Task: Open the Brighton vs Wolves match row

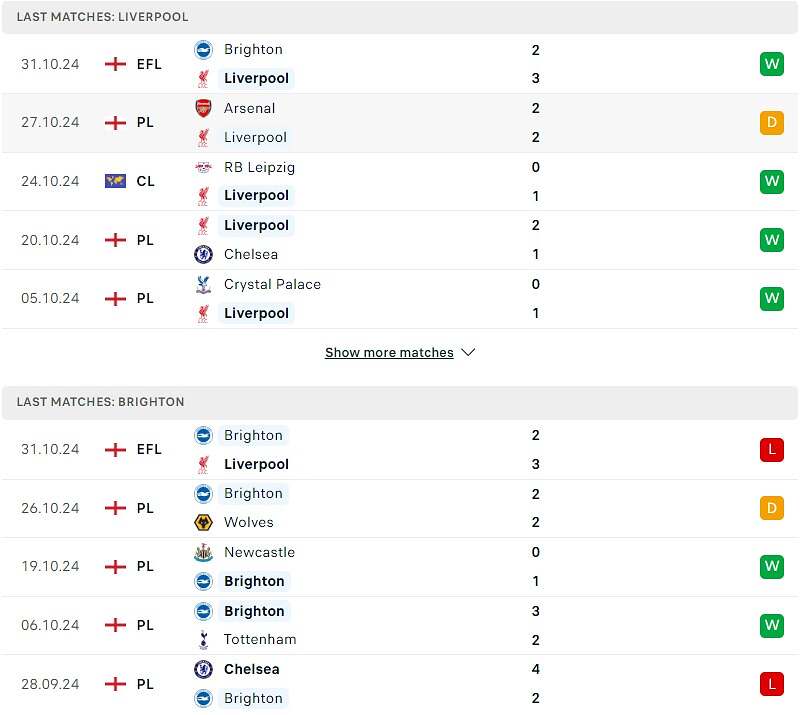Action: [x=400, y=508]
